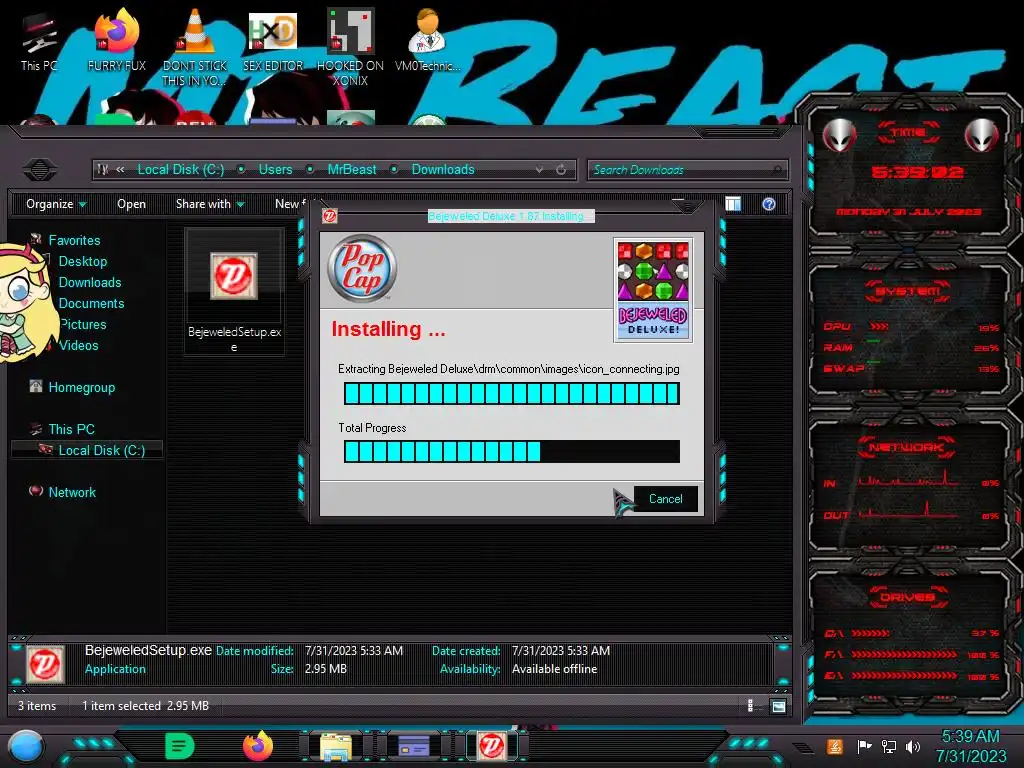Click the 2.95 MB size value

[326, 669]
